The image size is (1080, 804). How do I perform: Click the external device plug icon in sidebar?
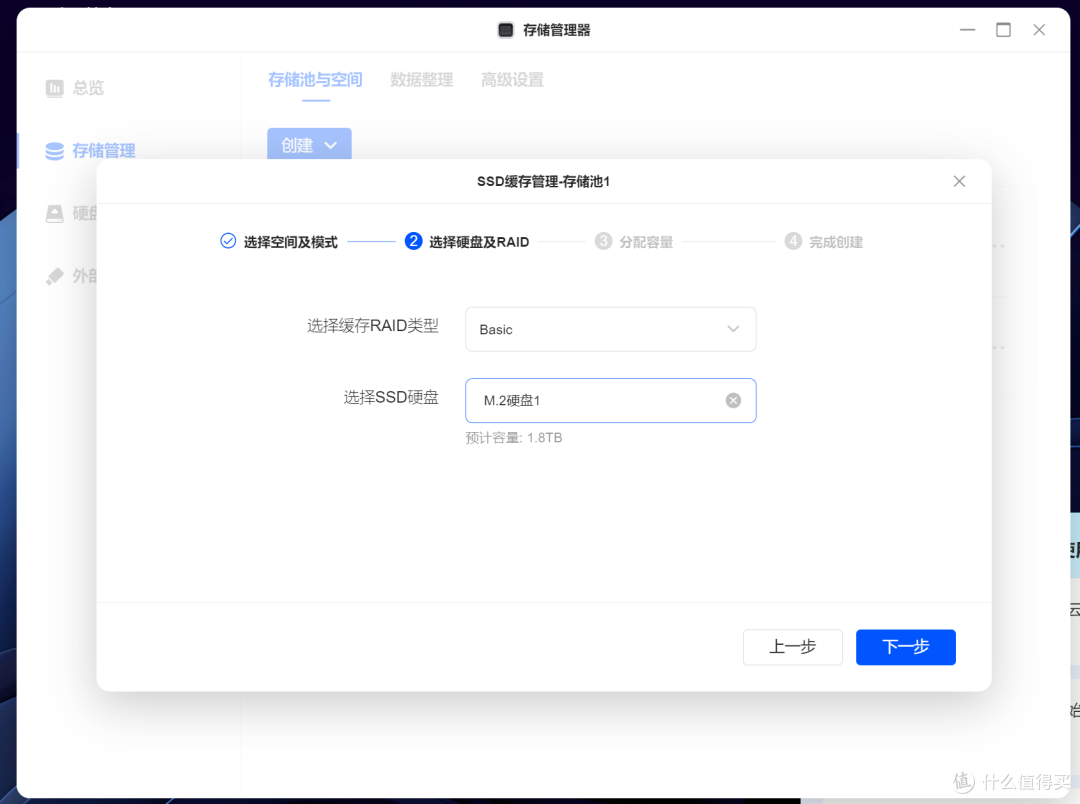tap(54, 276)
